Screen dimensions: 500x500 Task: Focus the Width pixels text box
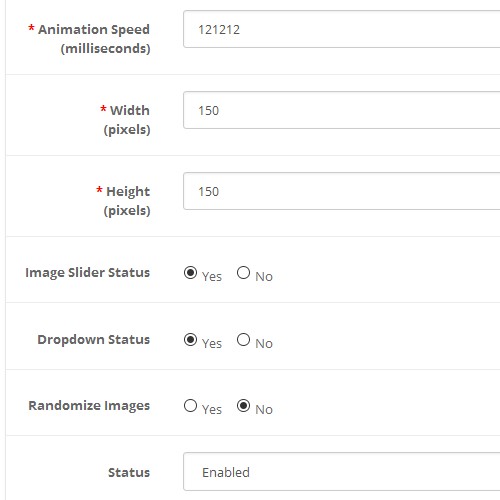[342, 110]
